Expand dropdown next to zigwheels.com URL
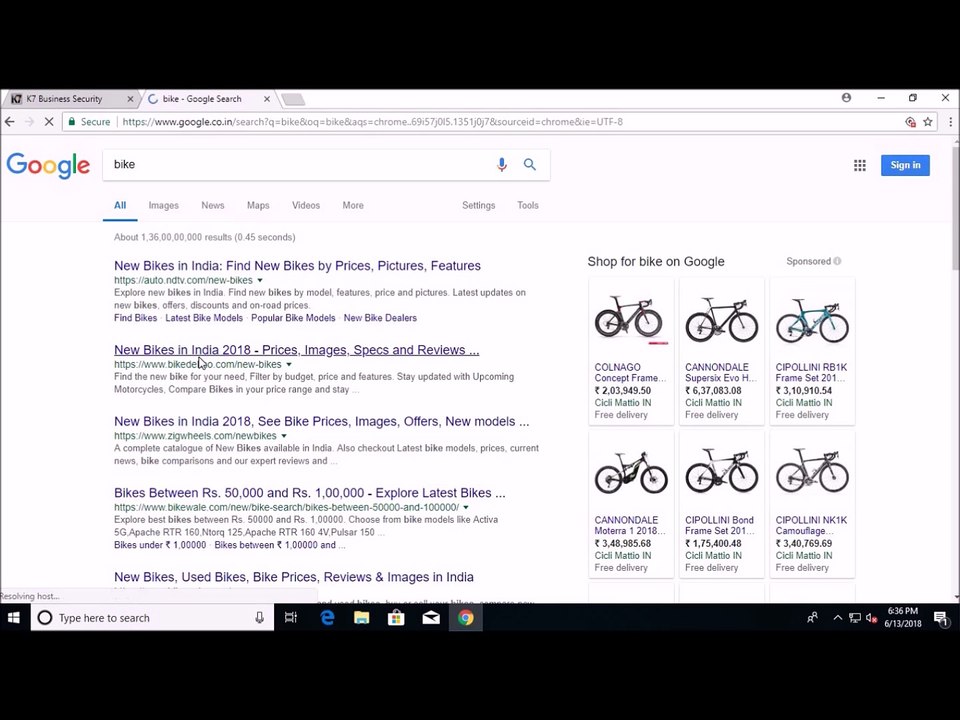 click(283, 436)
